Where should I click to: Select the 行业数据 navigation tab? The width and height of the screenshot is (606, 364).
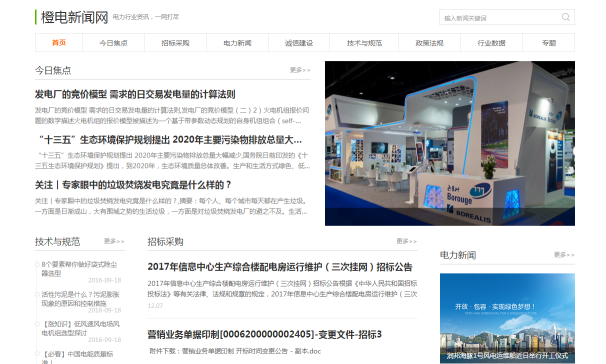(491, 43)
